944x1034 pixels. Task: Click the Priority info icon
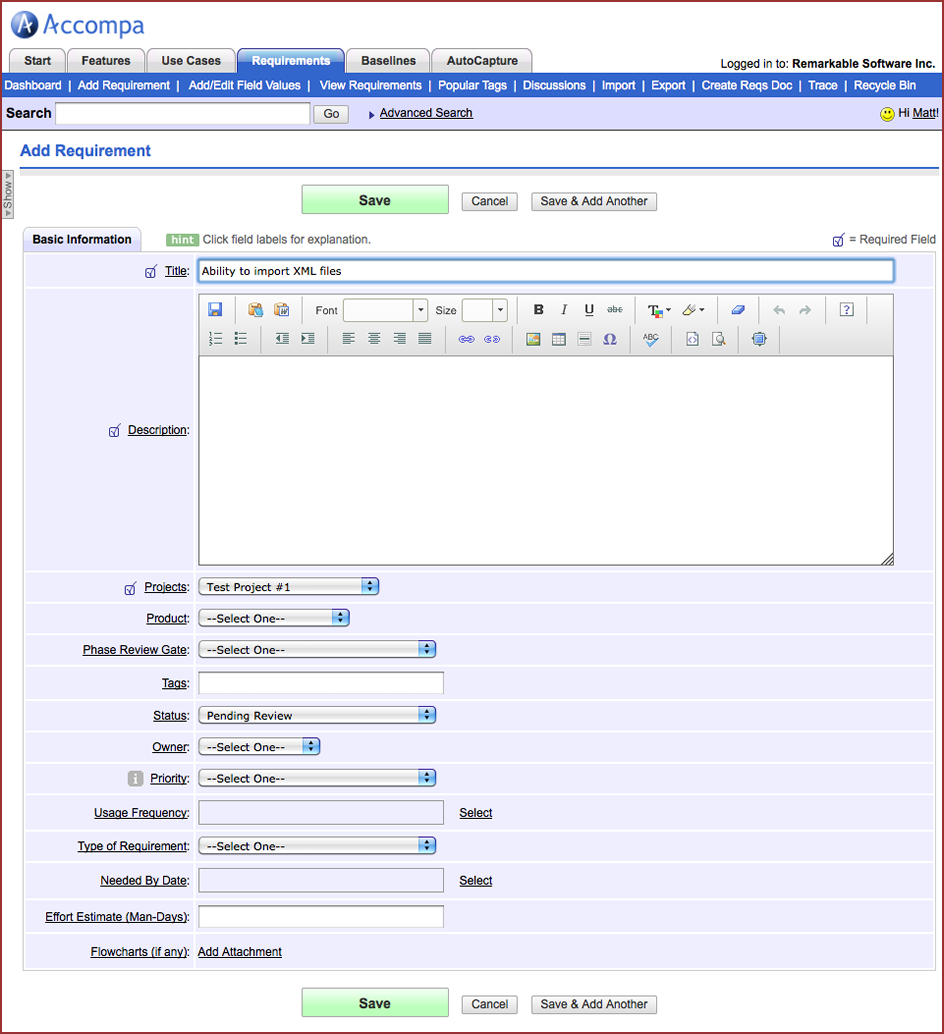[136, 778]
